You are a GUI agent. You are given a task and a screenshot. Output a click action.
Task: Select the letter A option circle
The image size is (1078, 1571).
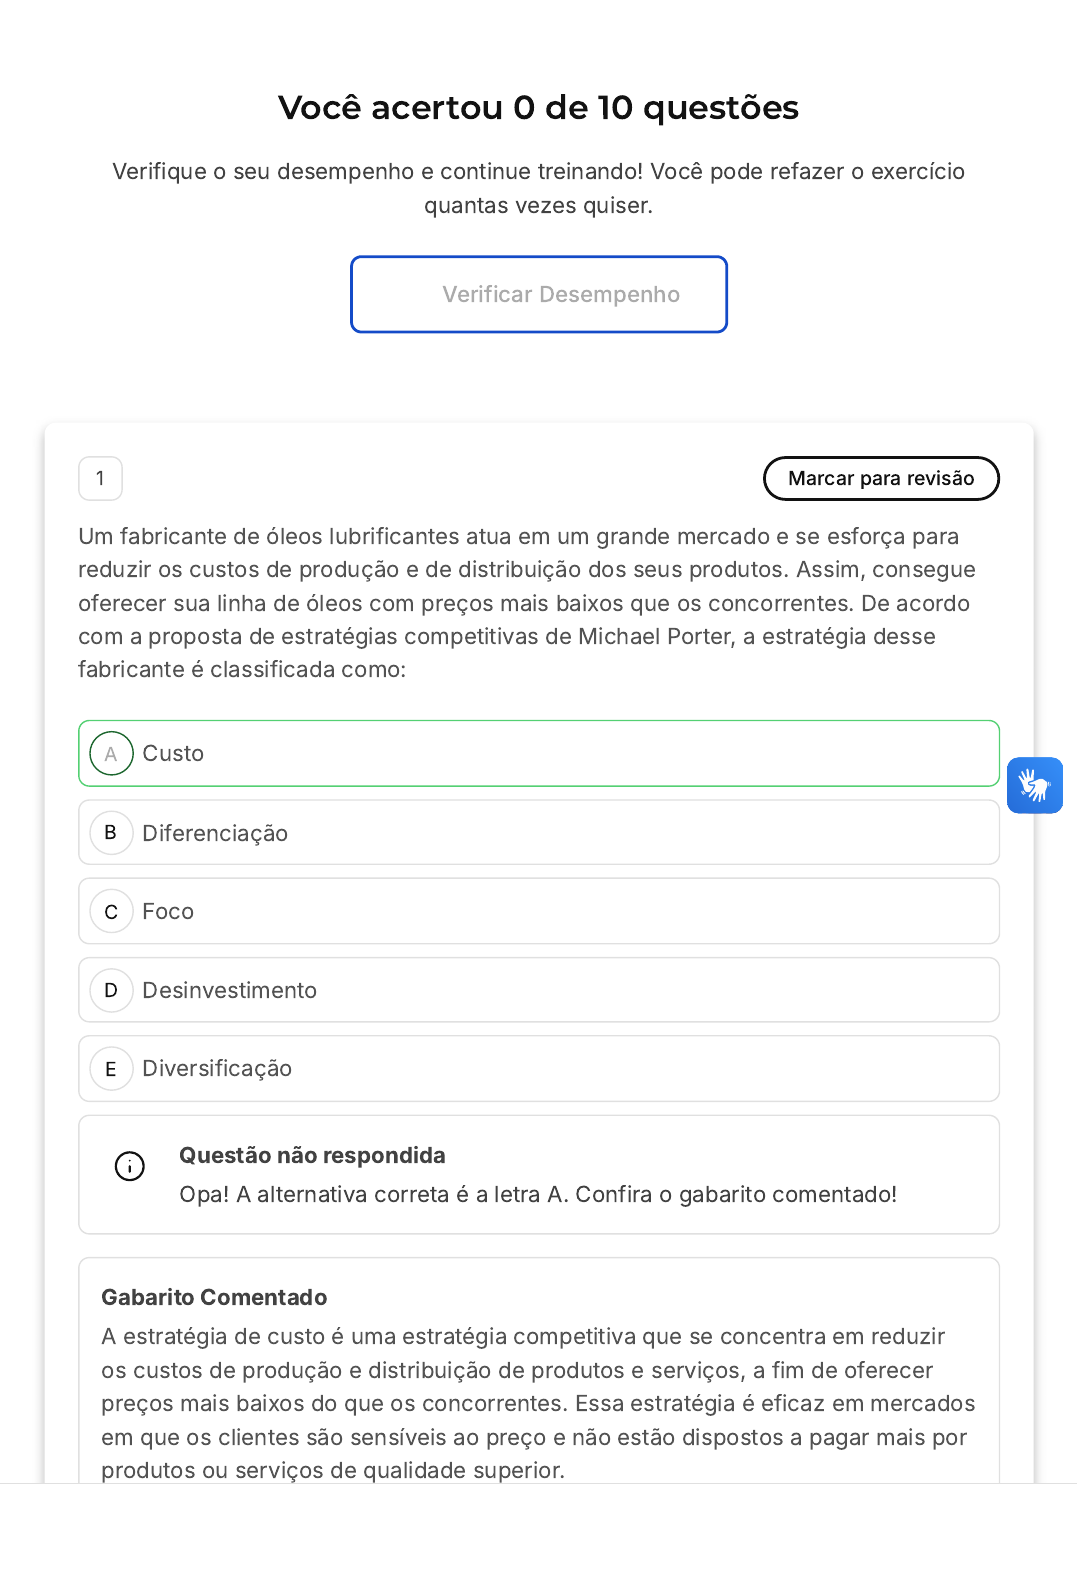point(111,754)
